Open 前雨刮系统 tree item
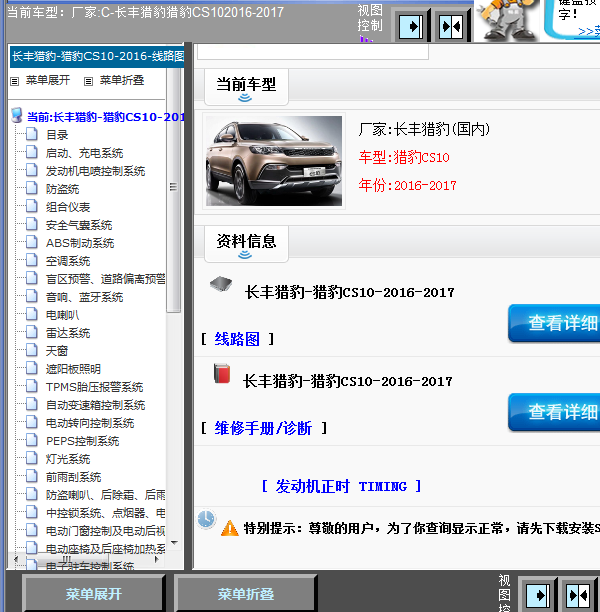This screenshot has width=600, height=612. [73, 477]
